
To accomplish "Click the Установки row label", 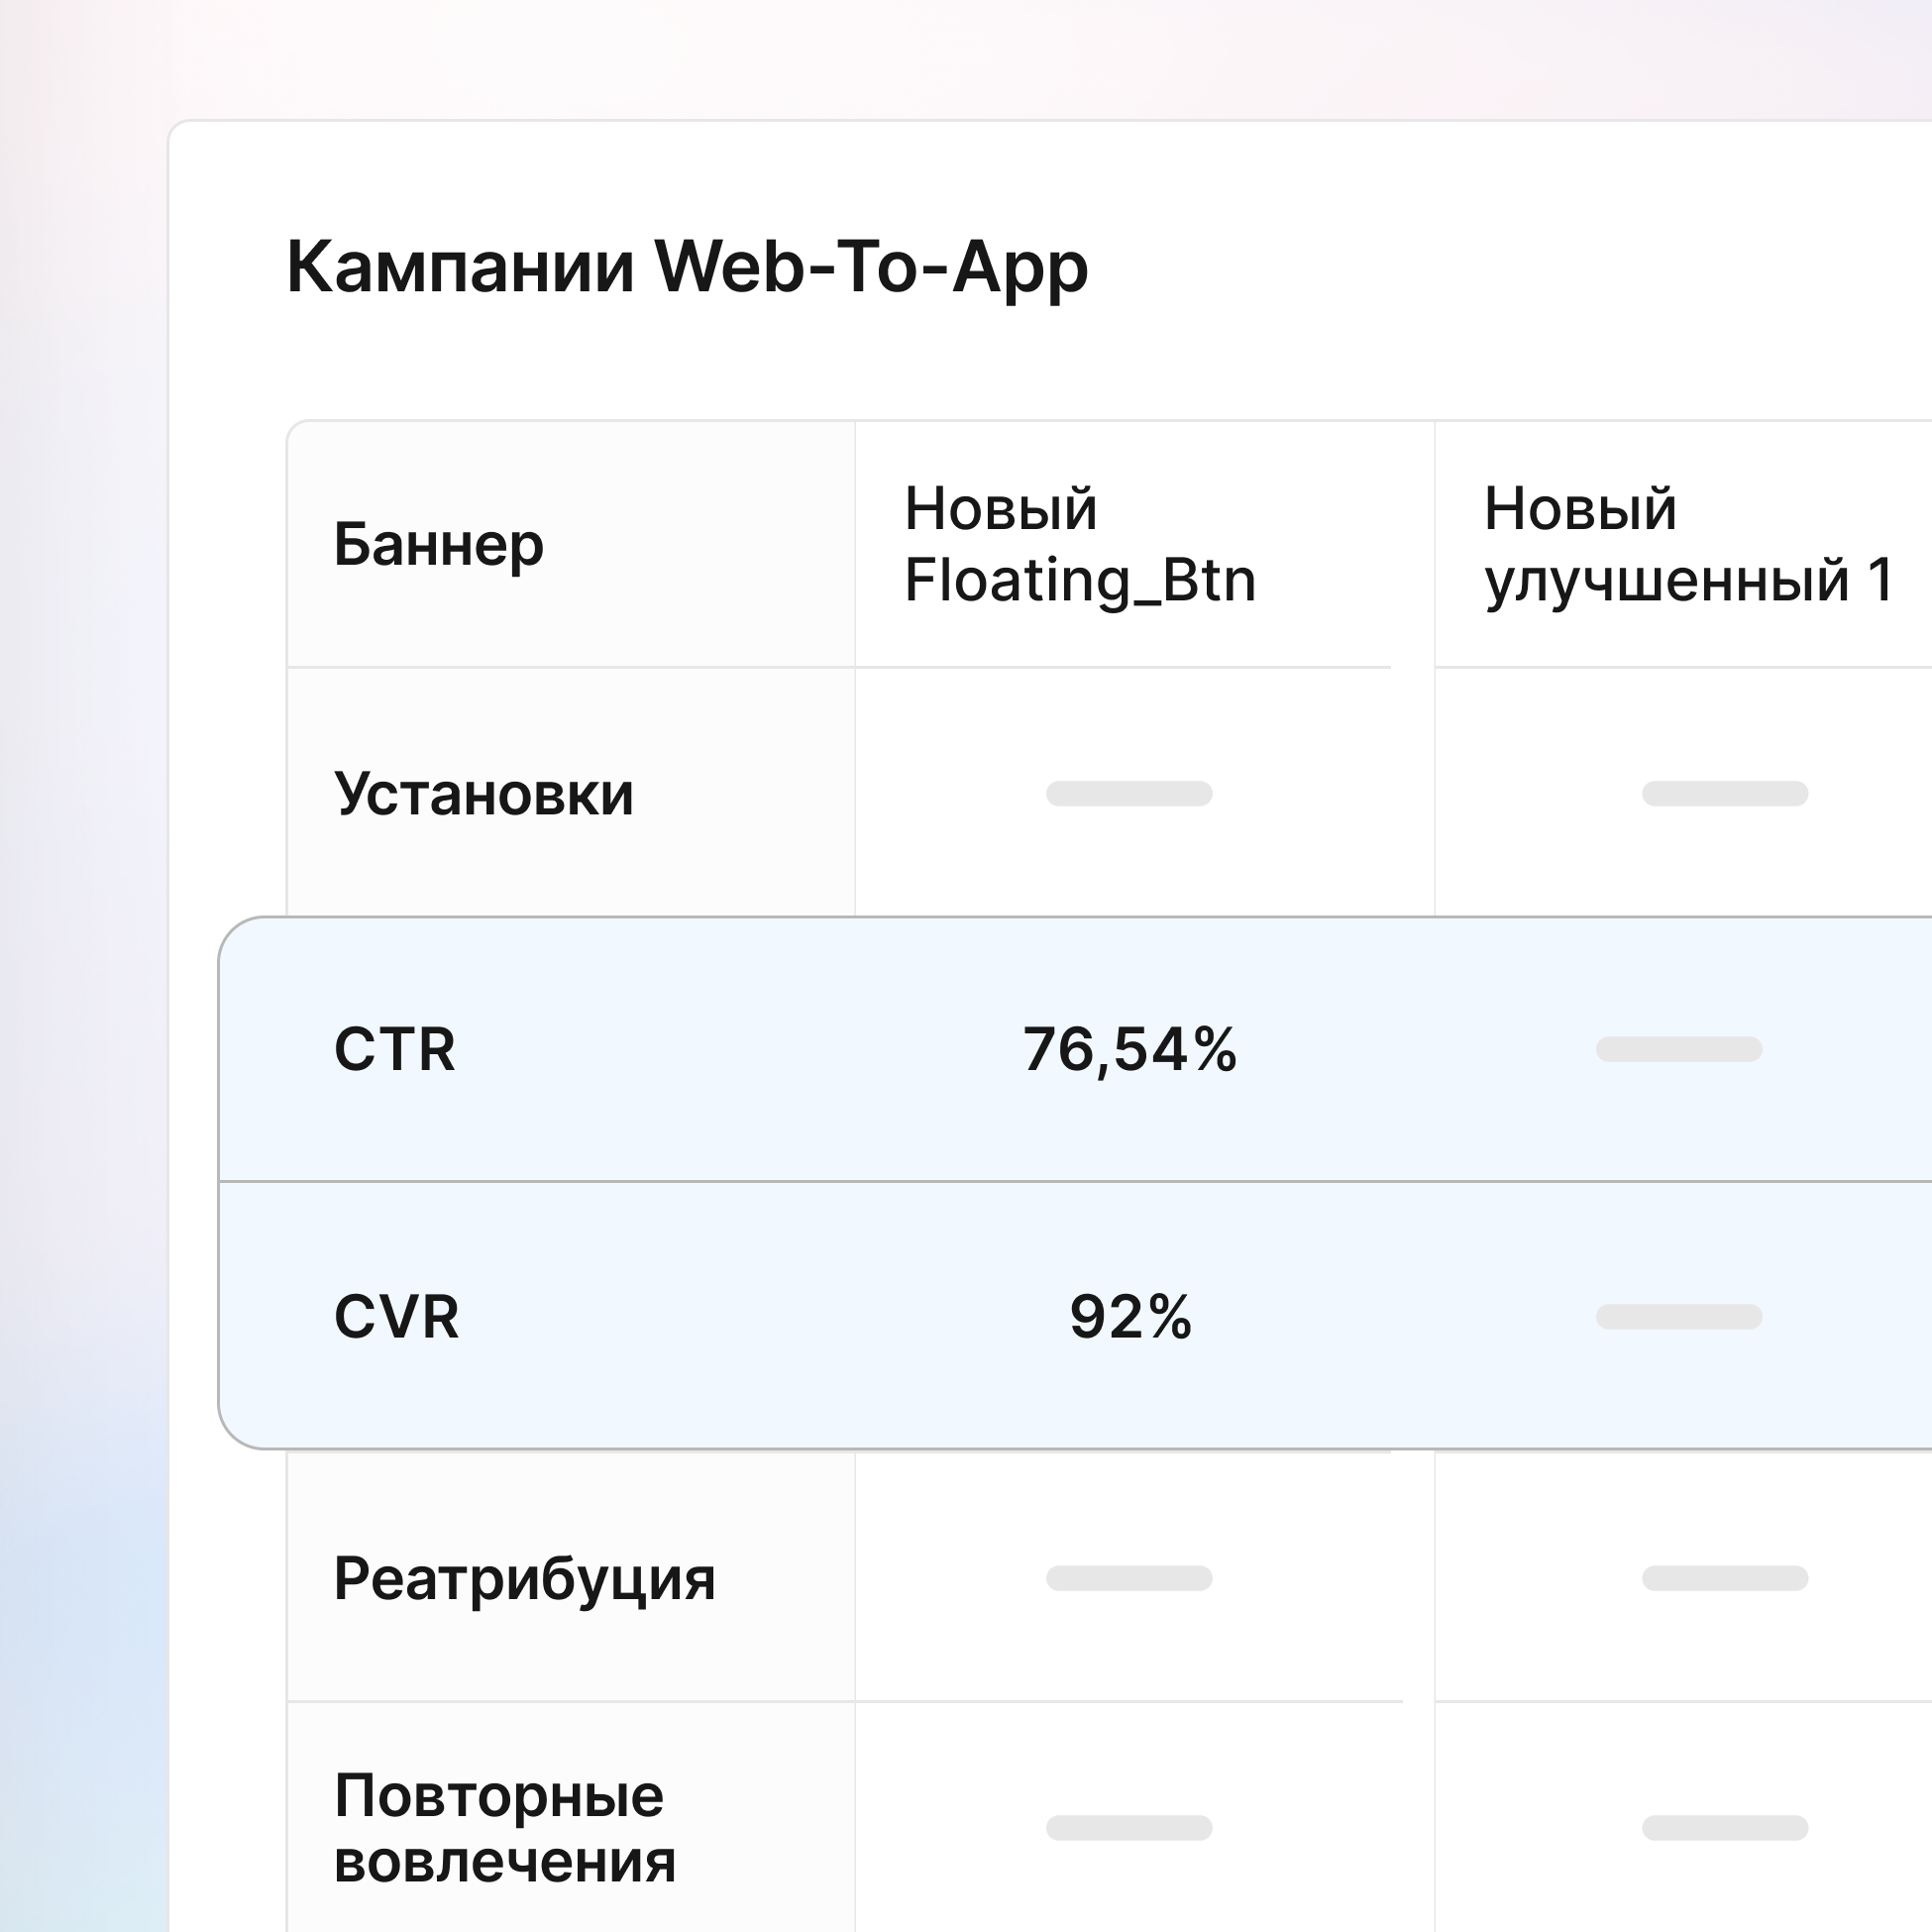I will click(483, 794).
